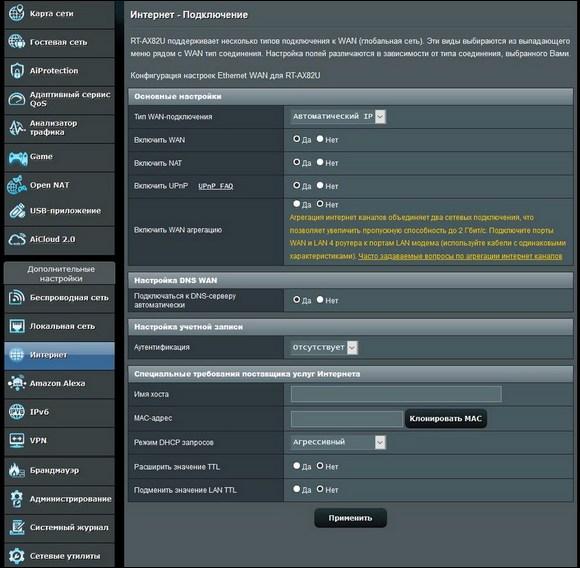Open the Локальная сеть LAN icon

[17, 326]
